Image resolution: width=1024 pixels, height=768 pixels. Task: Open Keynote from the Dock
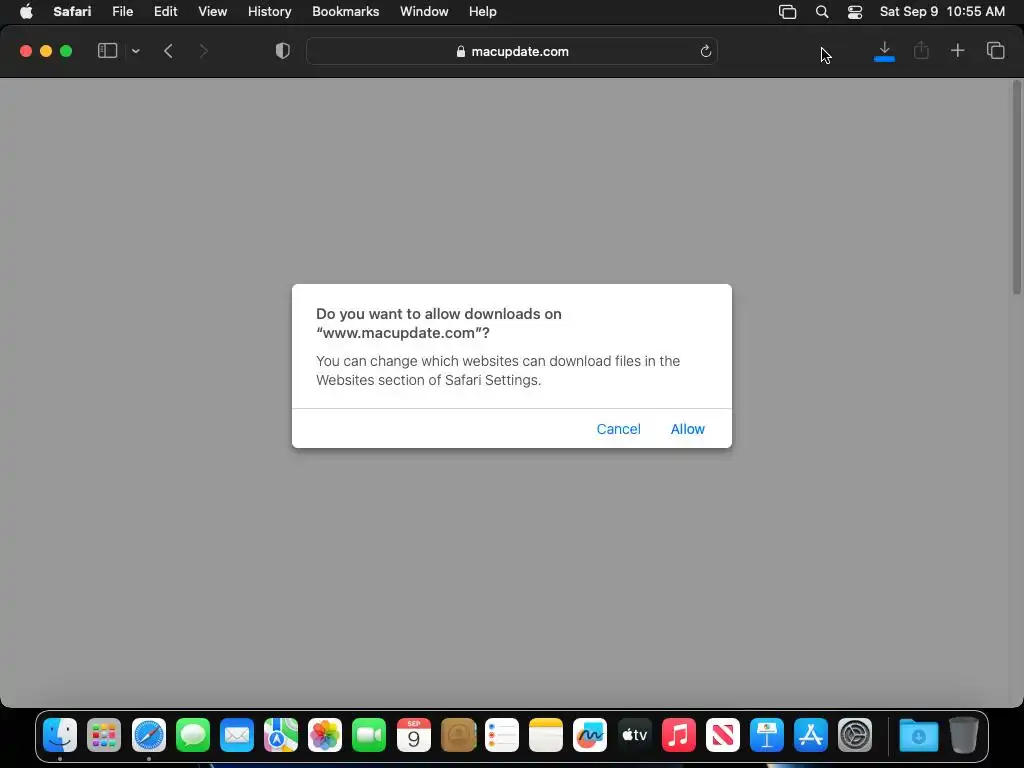[x=767, y=735]
